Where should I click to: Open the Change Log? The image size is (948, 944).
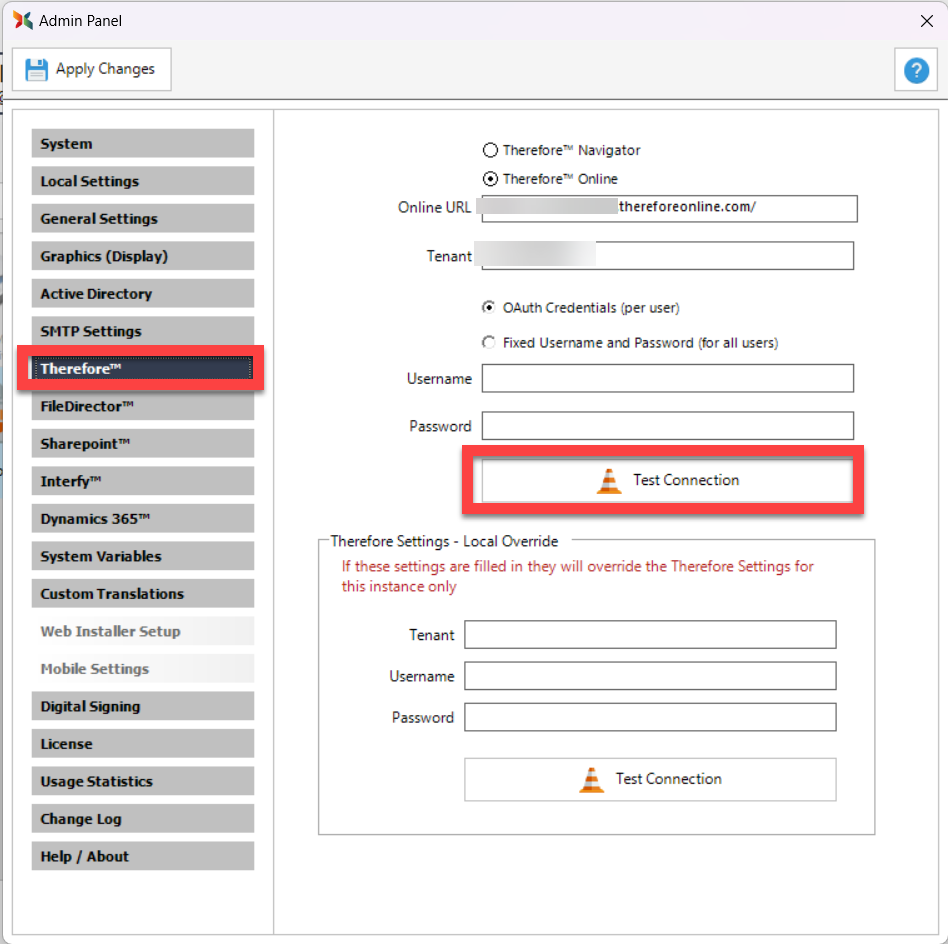[143, 818]
